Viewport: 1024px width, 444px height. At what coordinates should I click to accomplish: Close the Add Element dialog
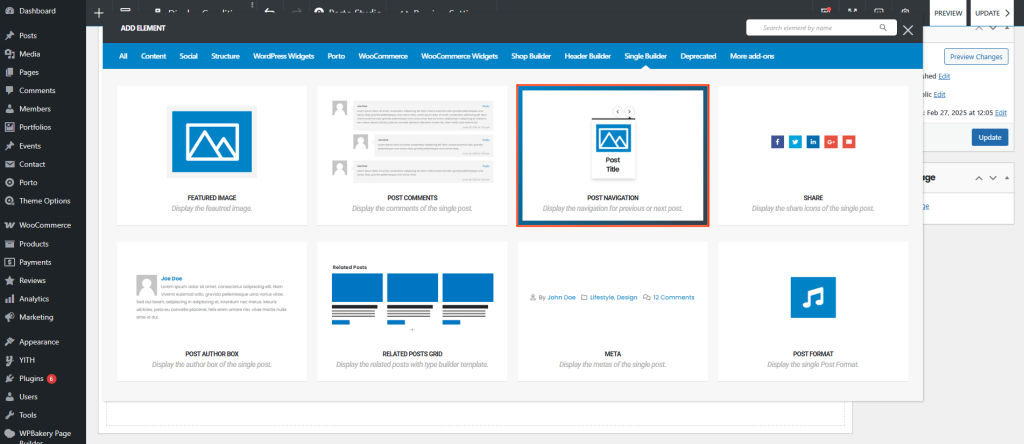tap(908, 30)
